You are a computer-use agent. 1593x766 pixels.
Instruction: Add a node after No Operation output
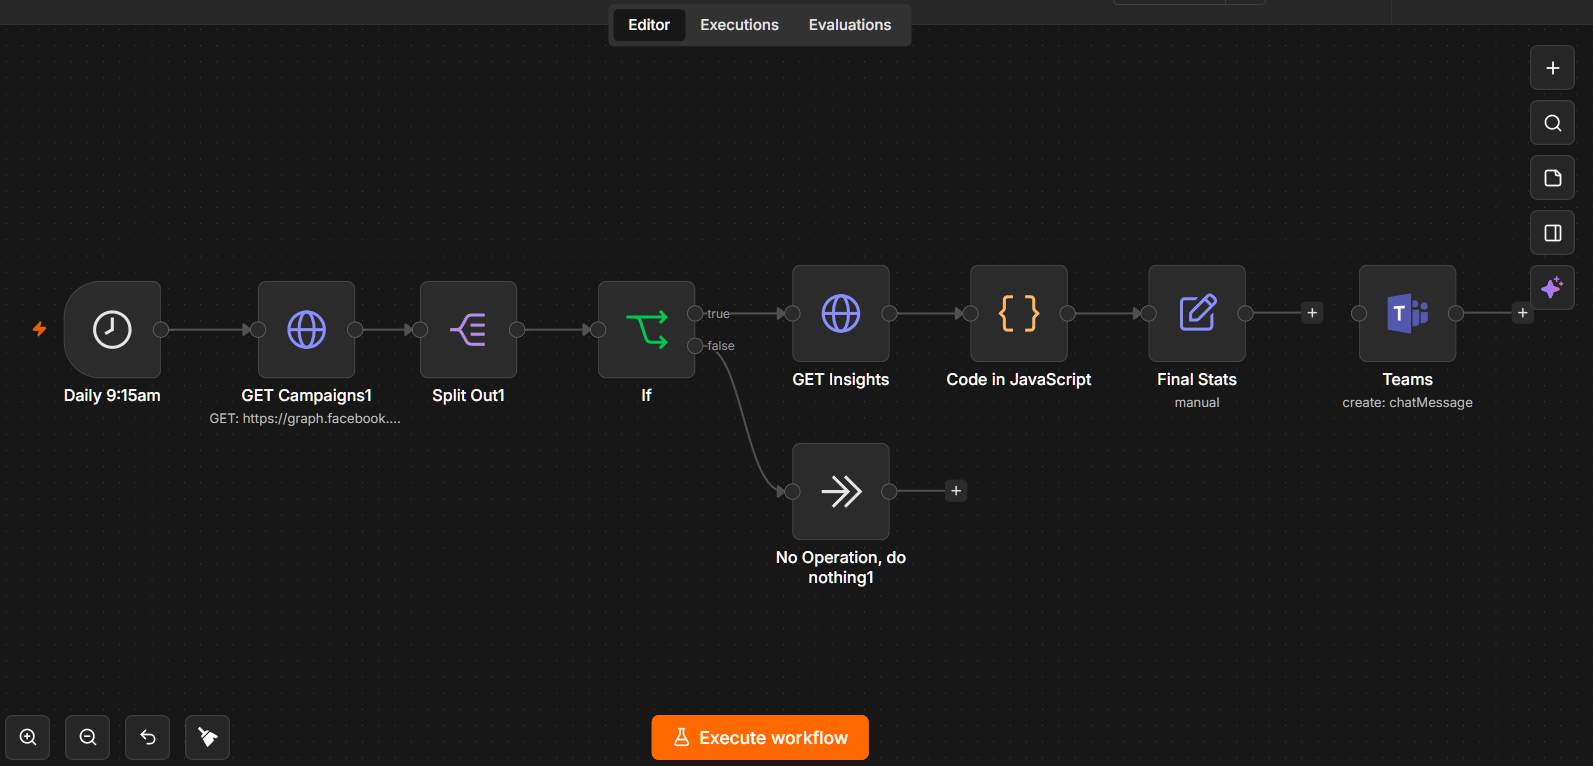[x=956, y=491]
